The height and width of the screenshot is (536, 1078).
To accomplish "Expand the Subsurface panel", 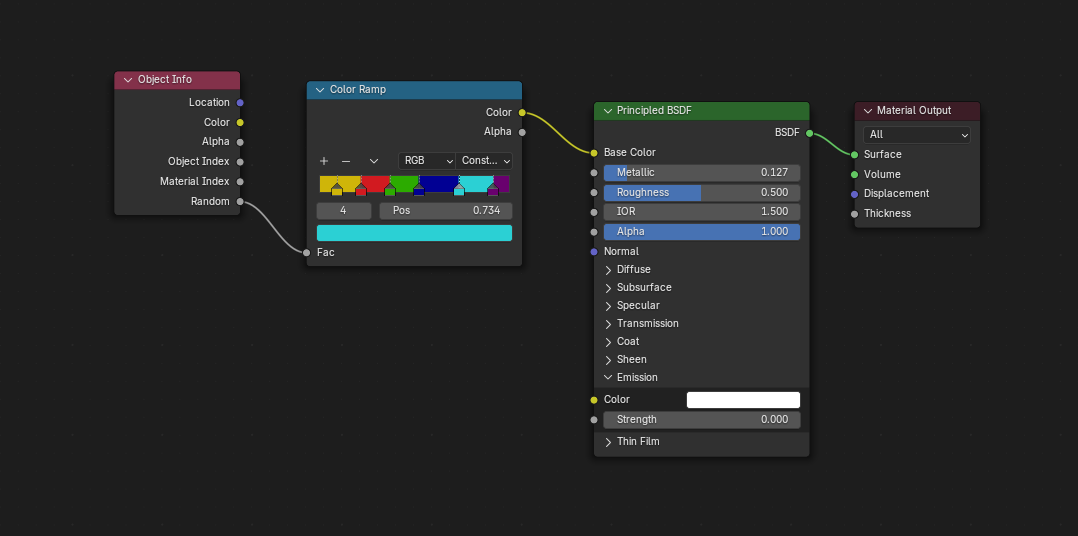I will [x=608, y=287].
